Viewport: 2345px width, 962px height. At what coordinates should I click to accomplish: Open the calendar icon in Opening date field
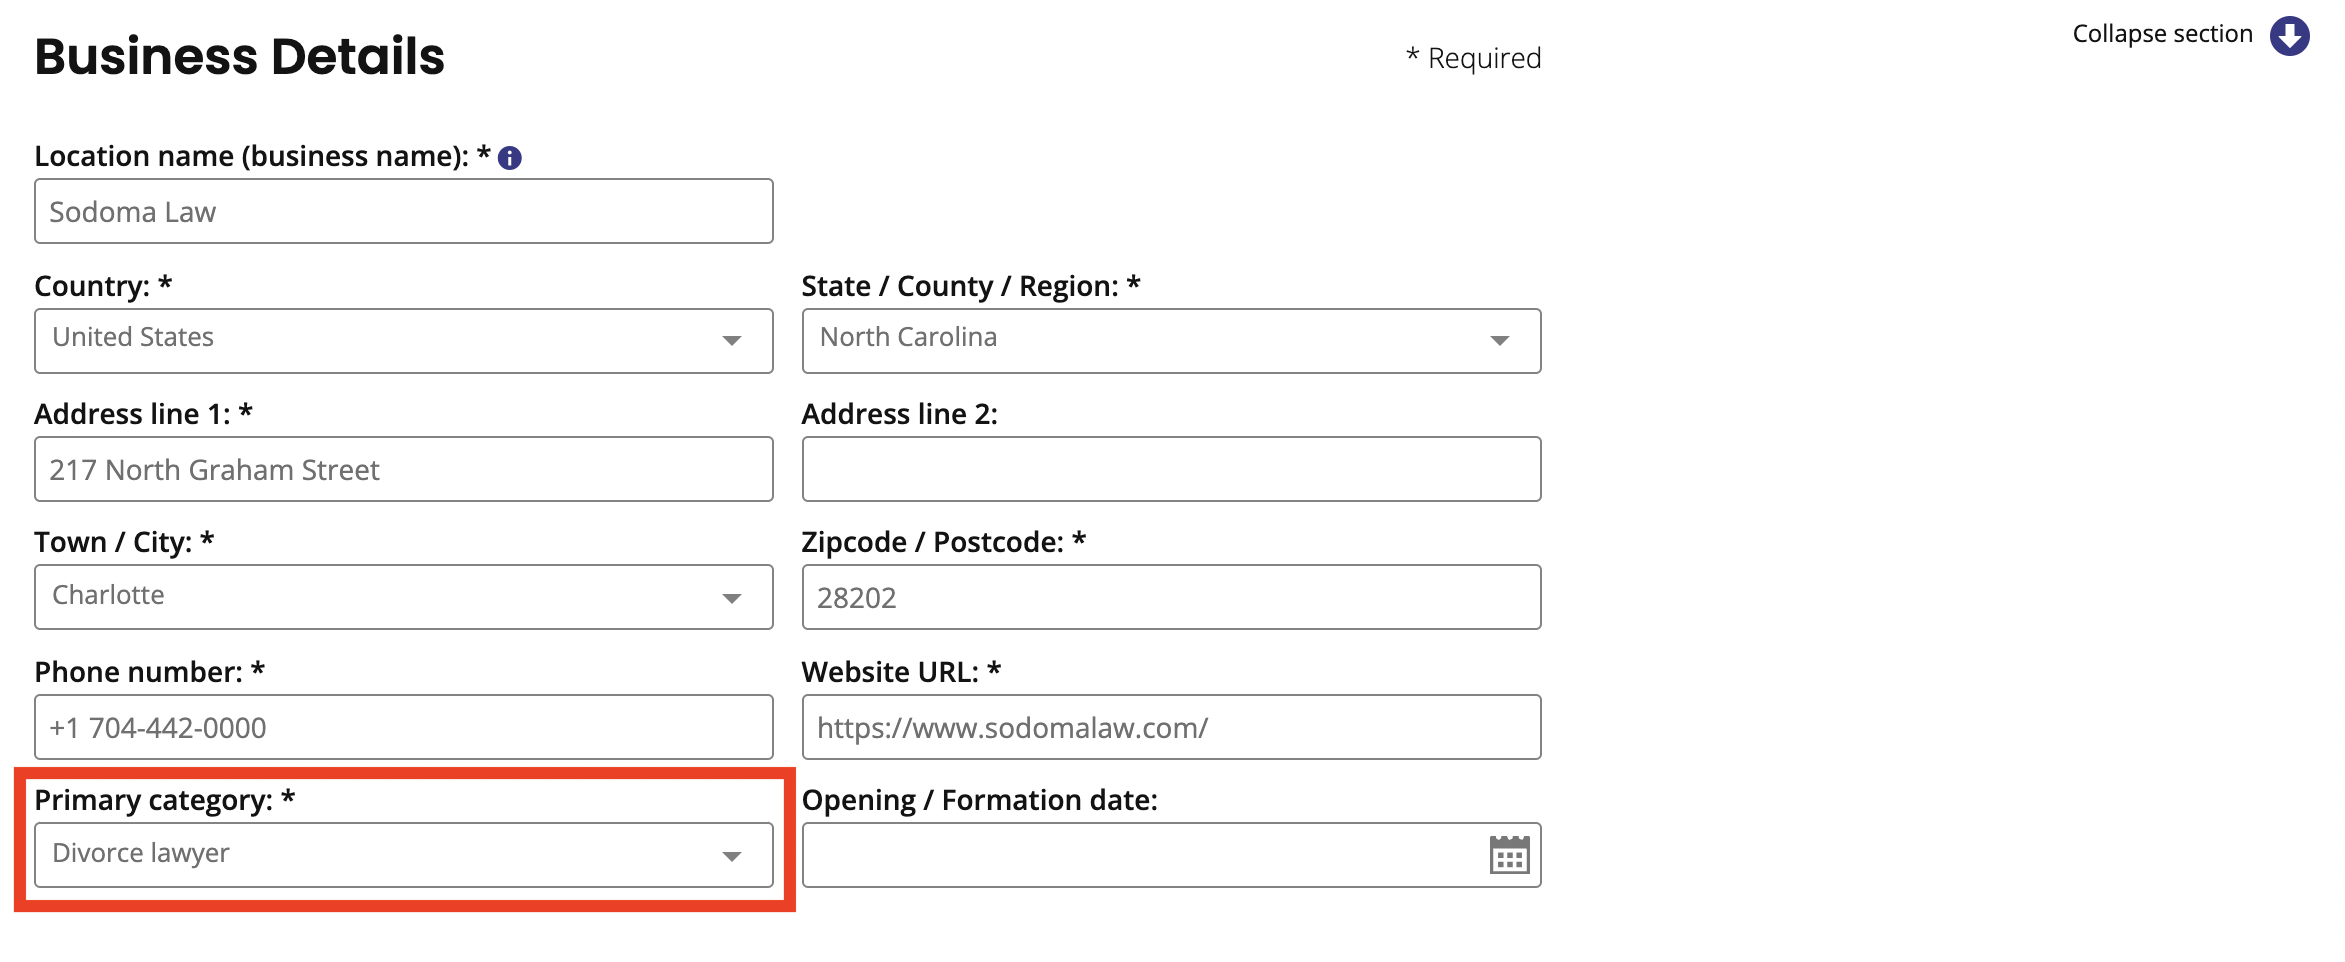tap(1509, 855)
